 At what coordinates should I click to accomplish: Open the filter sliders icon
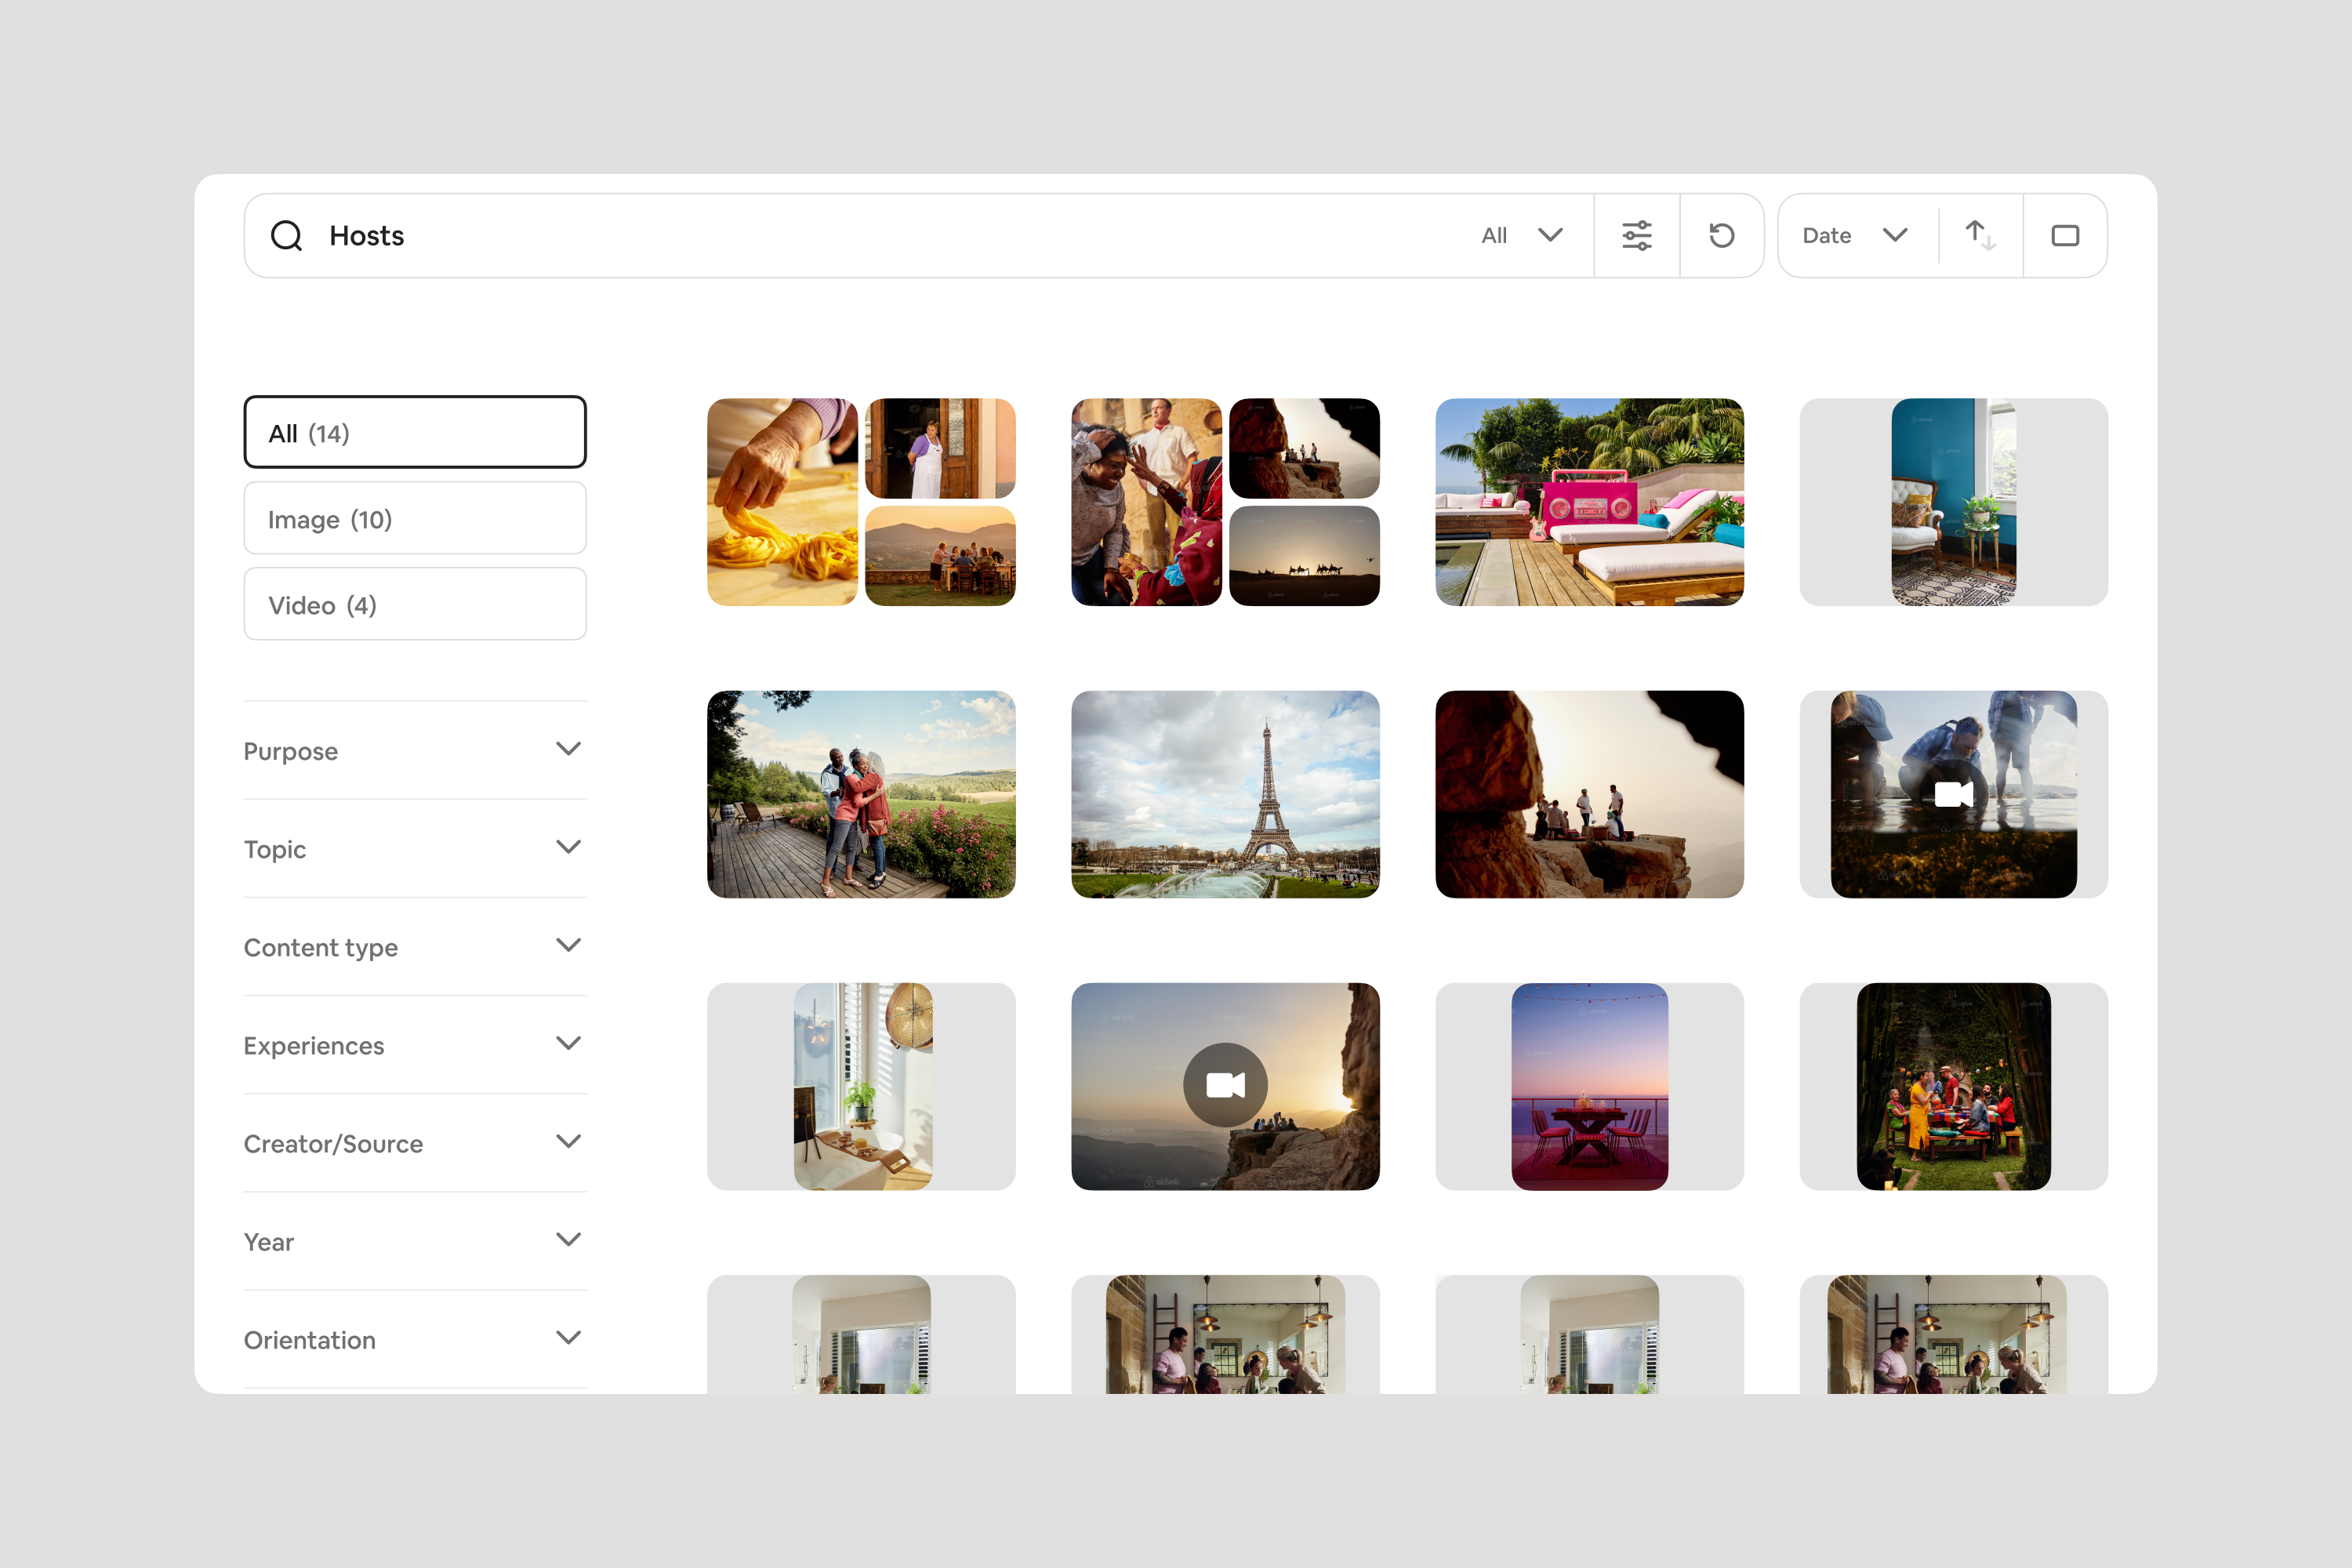point(1637,236)
